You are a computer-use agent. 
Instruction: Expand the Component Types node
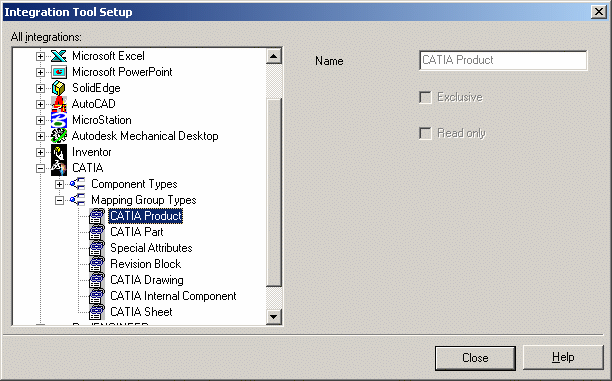pos(59,184)
